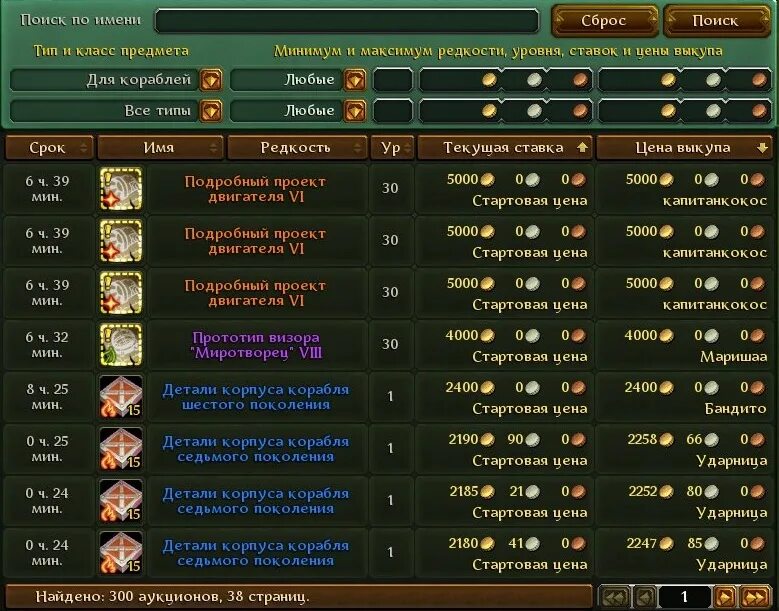Viewport: 779px width, 611px height.
Task: Jump to last page arrows
Action: click(754, 596)
